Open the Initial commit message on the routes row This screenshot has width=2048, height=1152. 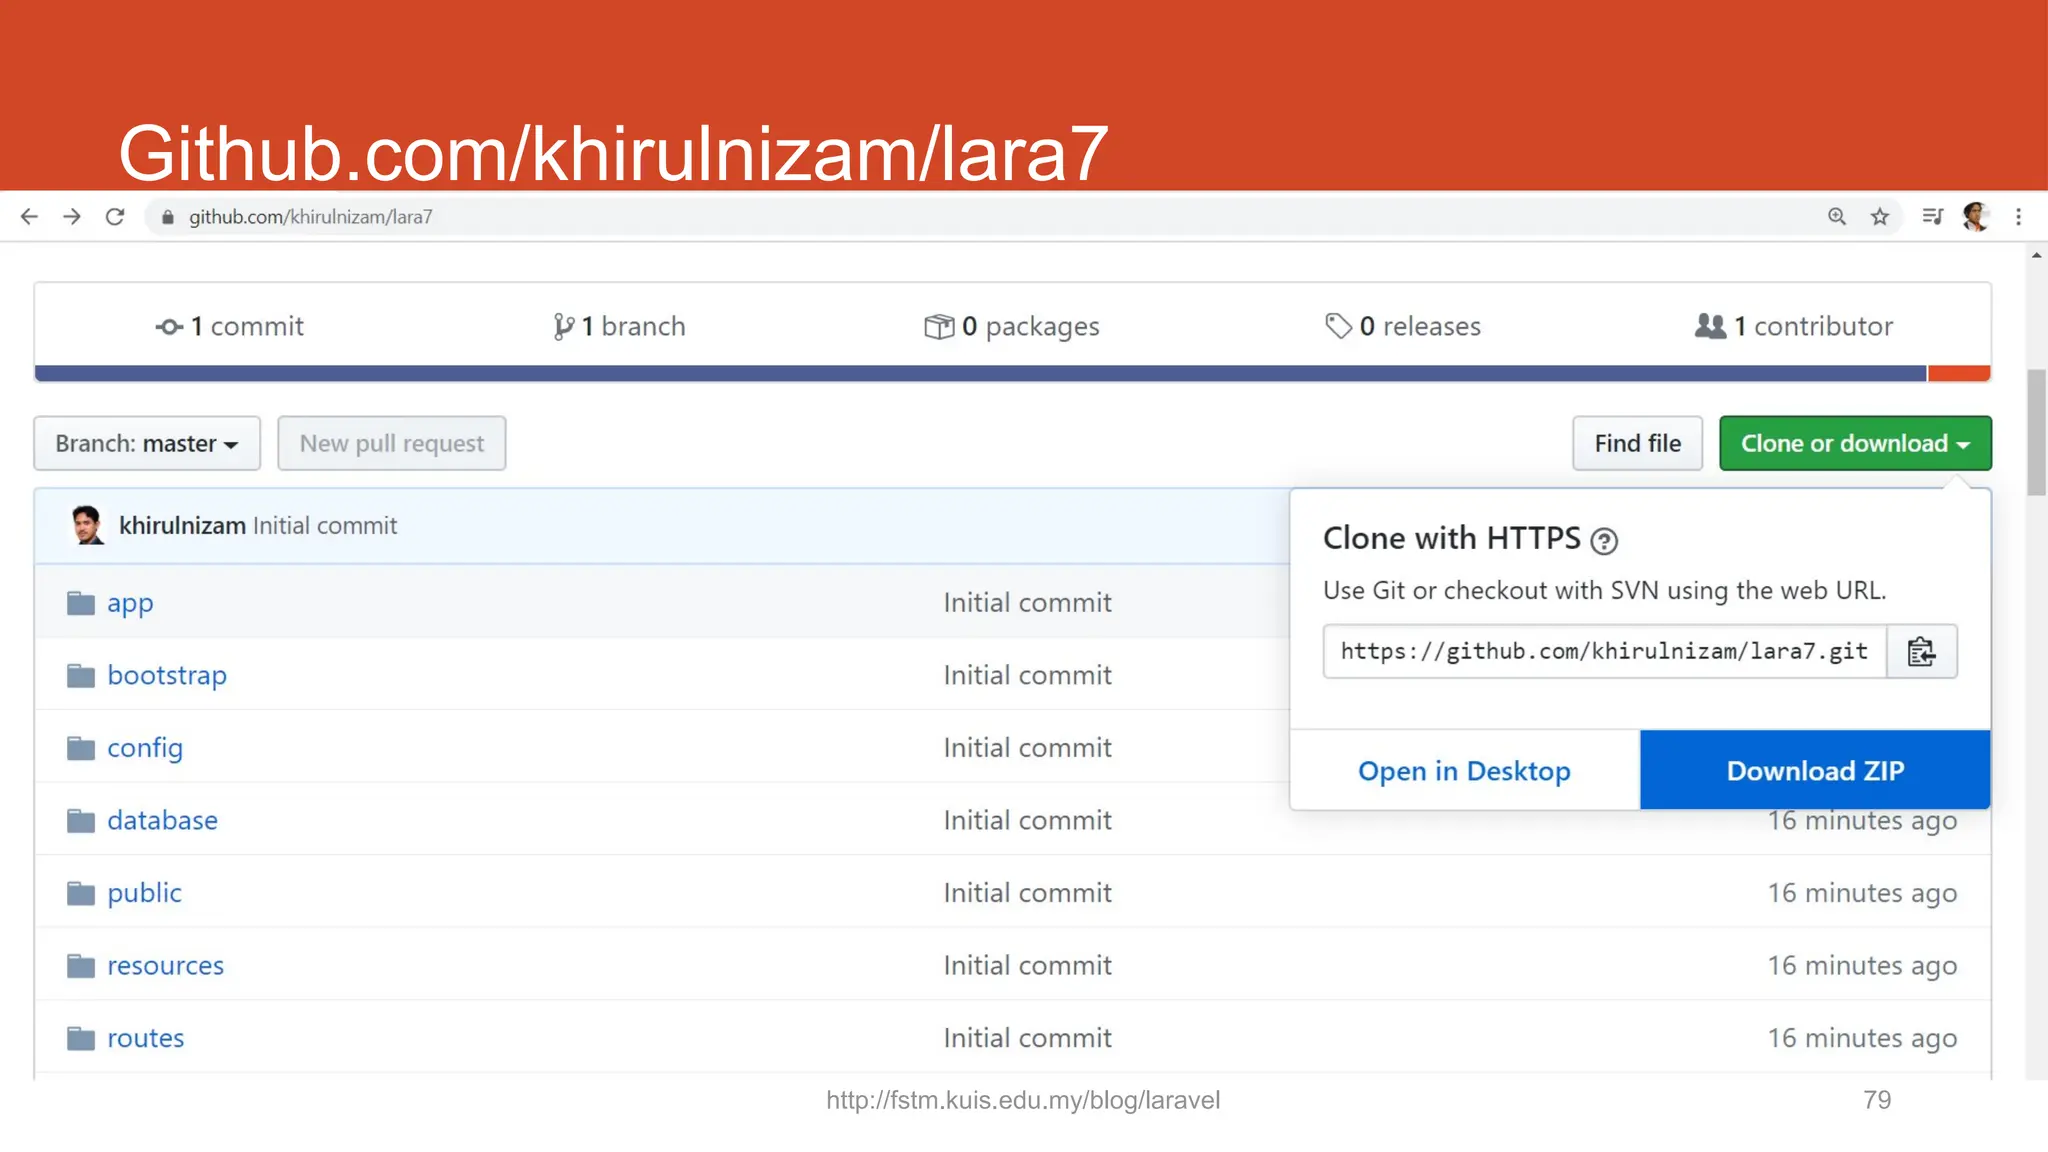1027,1038
